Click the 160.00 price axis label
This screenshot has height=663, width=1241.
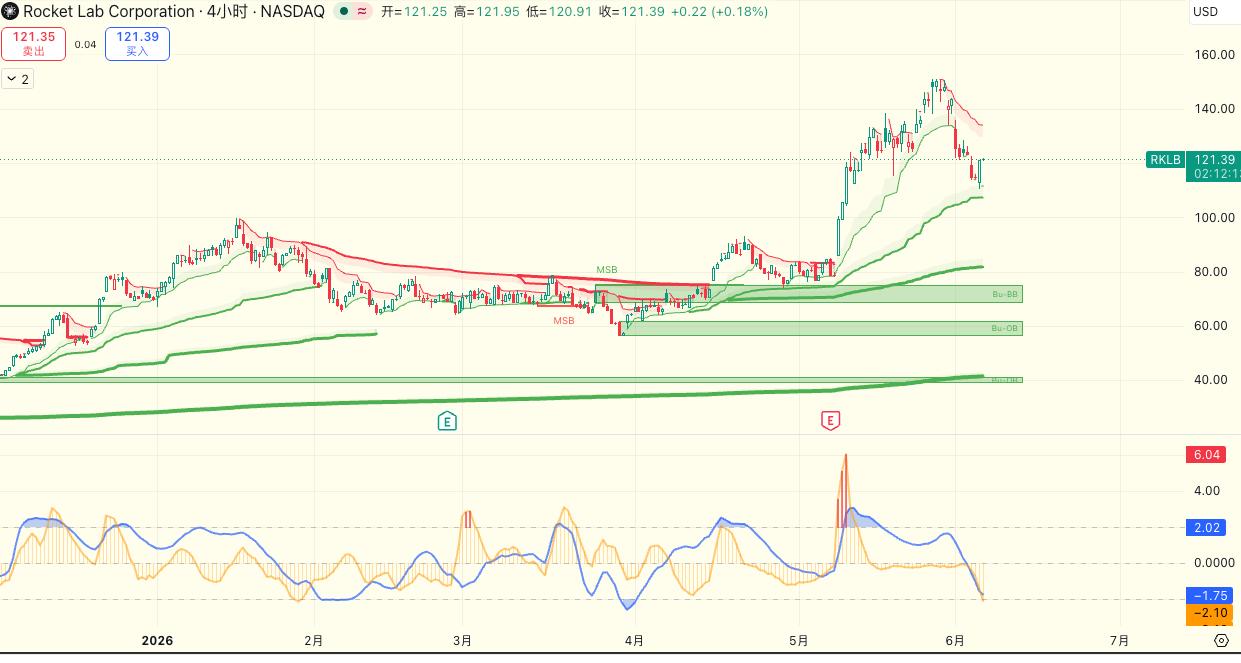point(1215,55)
